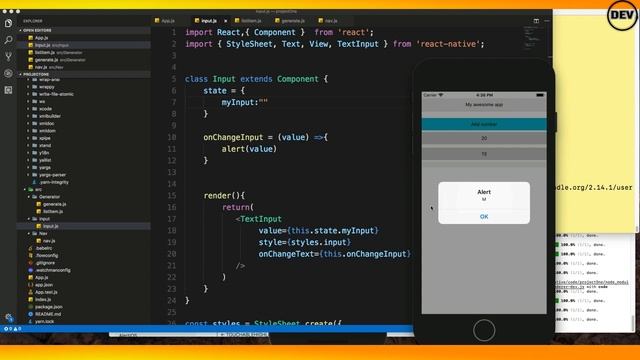
Task: Expand the write-file-atomic folder
Action: [29, 94]
